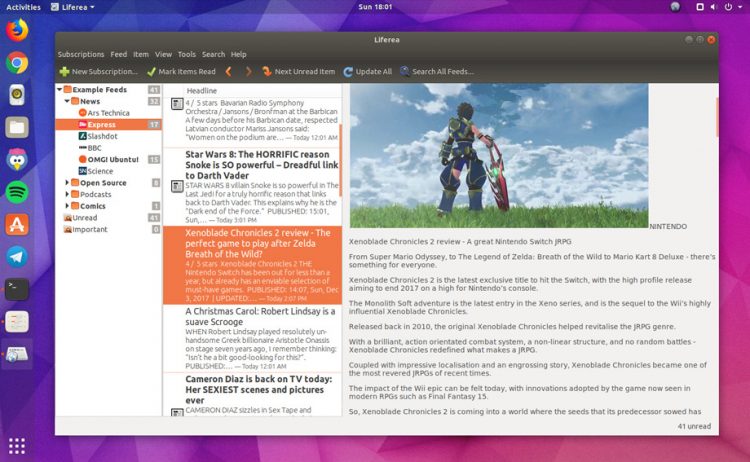
Task: Click the volume icon in top bar
Action: [x=713, y=7]
